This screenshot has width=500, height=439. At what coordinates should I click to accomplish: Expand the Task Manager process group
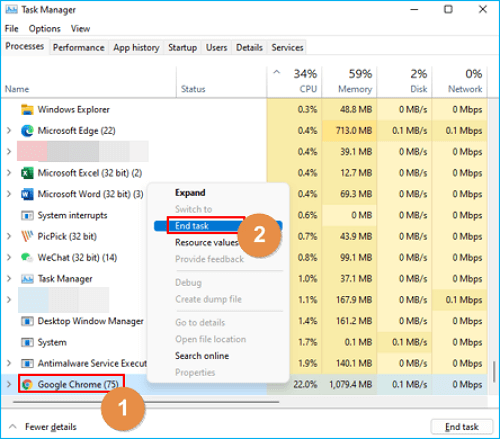tap(9, 279)
